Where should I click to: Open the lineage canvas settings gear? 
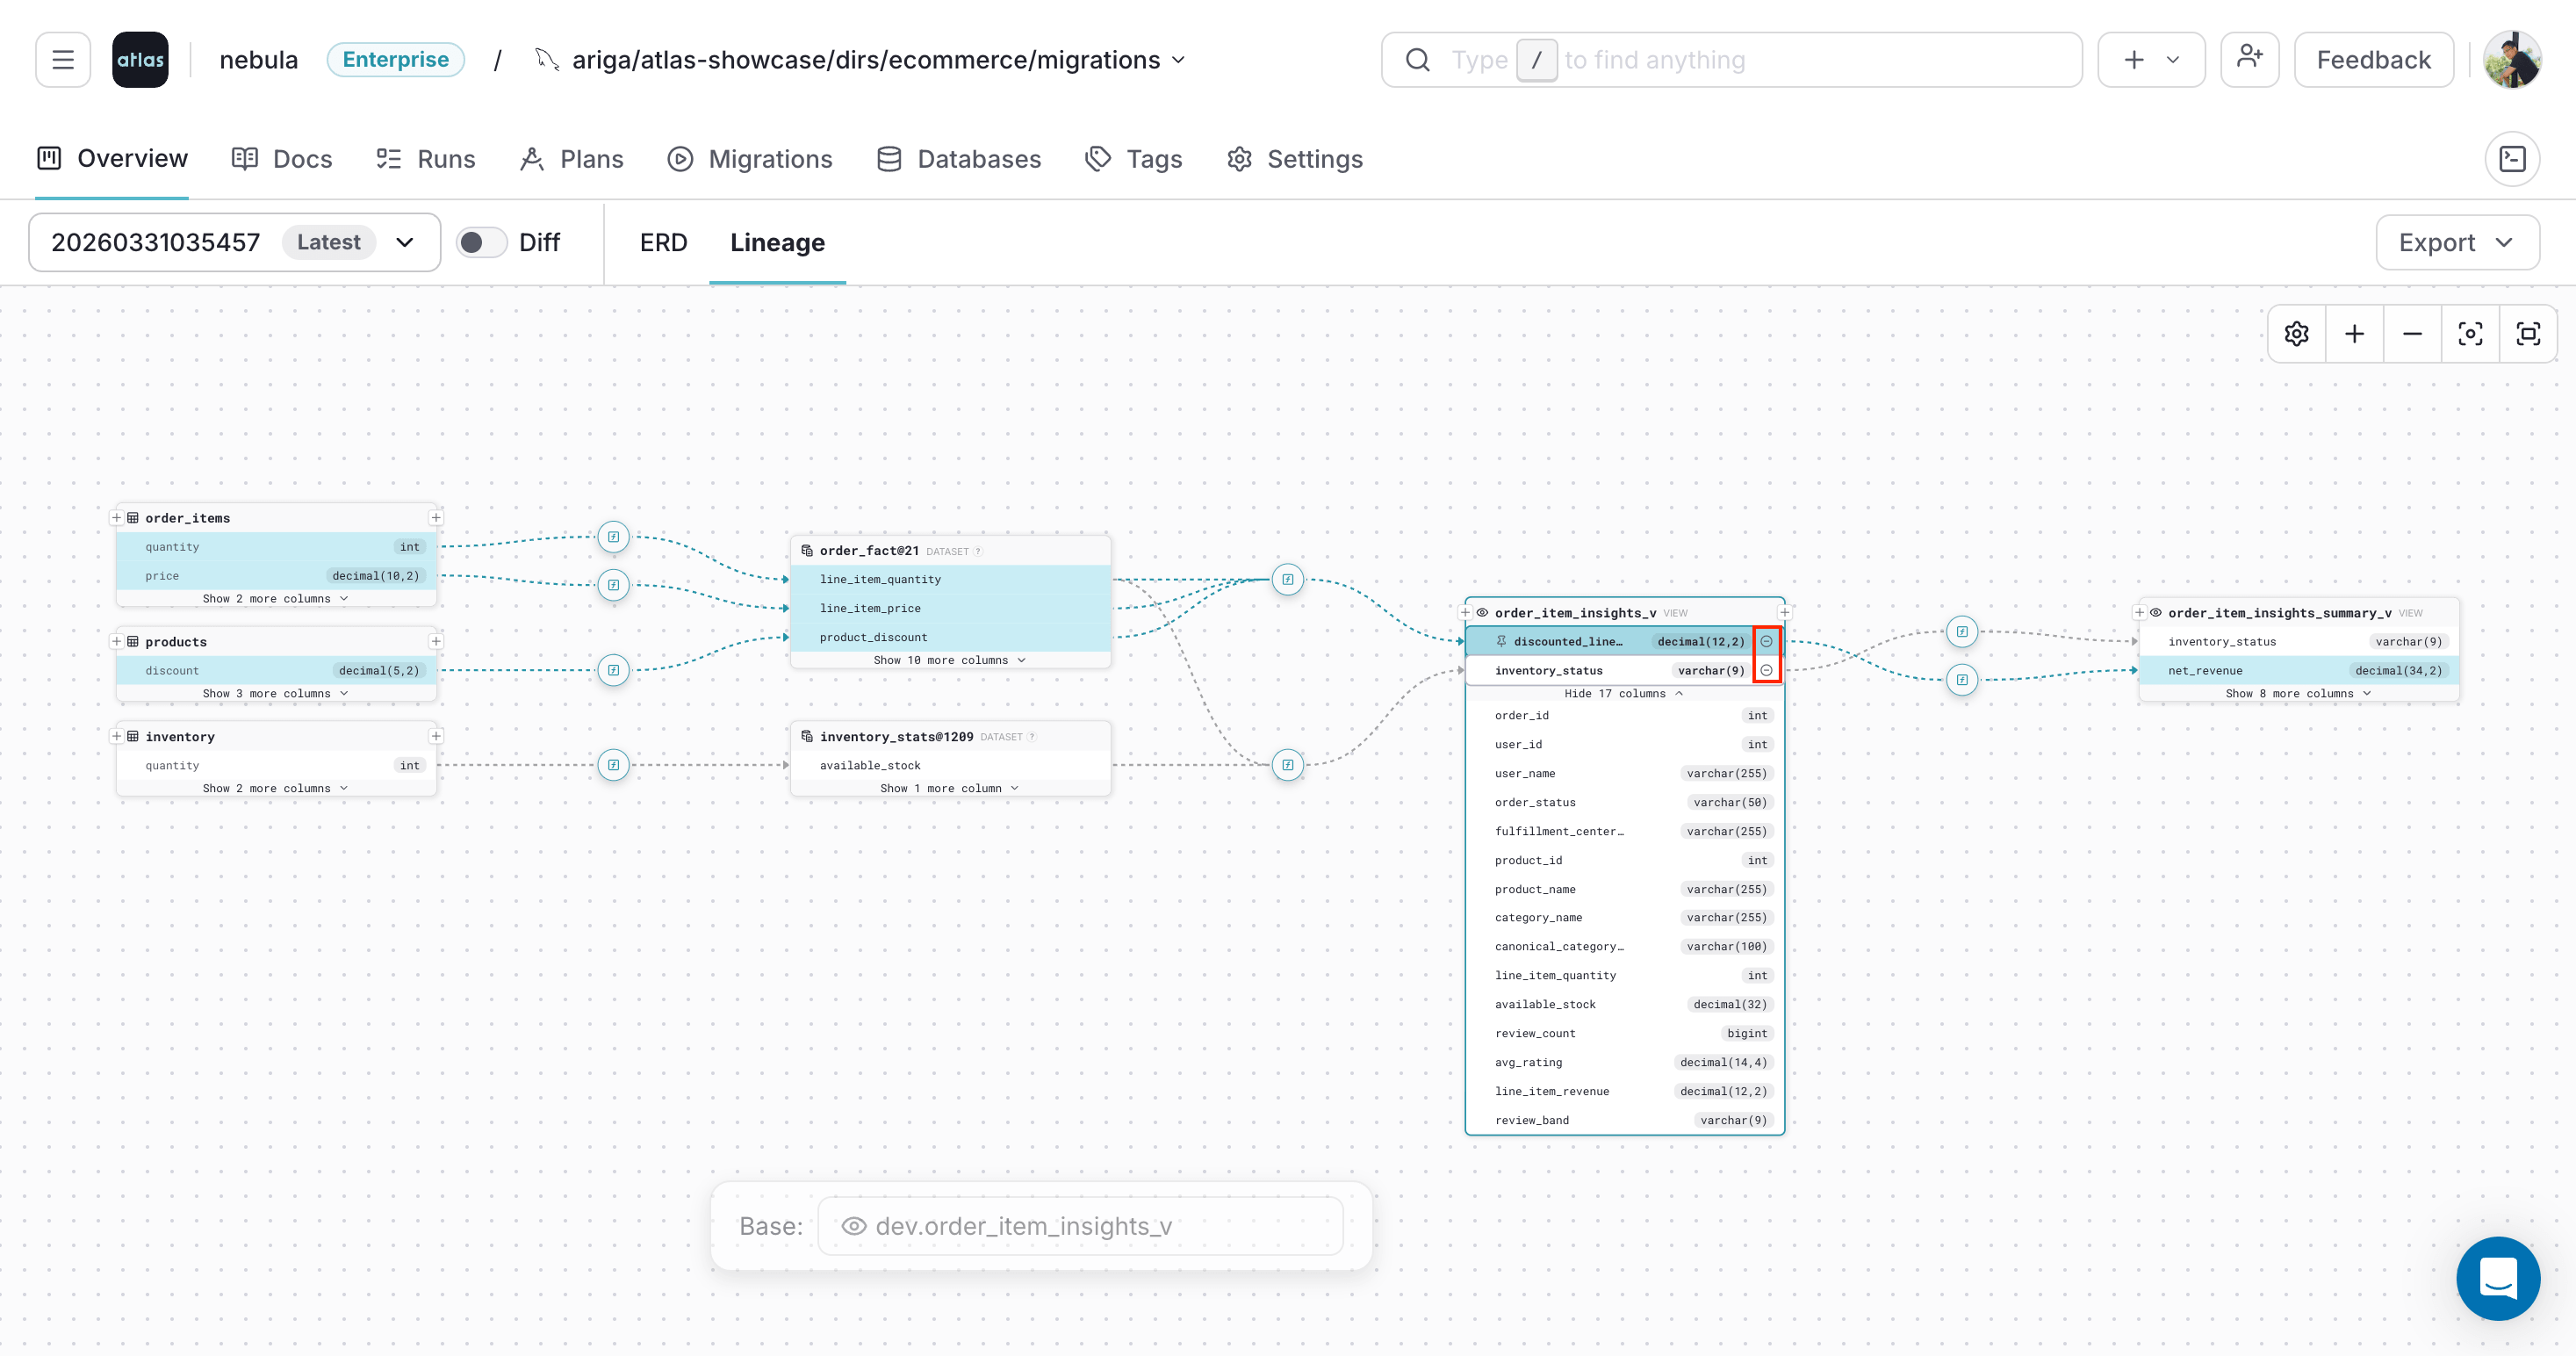(x=2296, y=334)
